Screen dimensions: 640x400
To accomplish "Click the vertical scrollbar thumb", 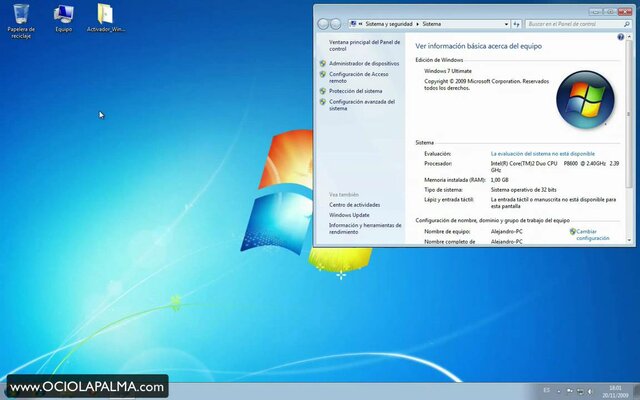I will pyautogui.click(x=629, y=112).
